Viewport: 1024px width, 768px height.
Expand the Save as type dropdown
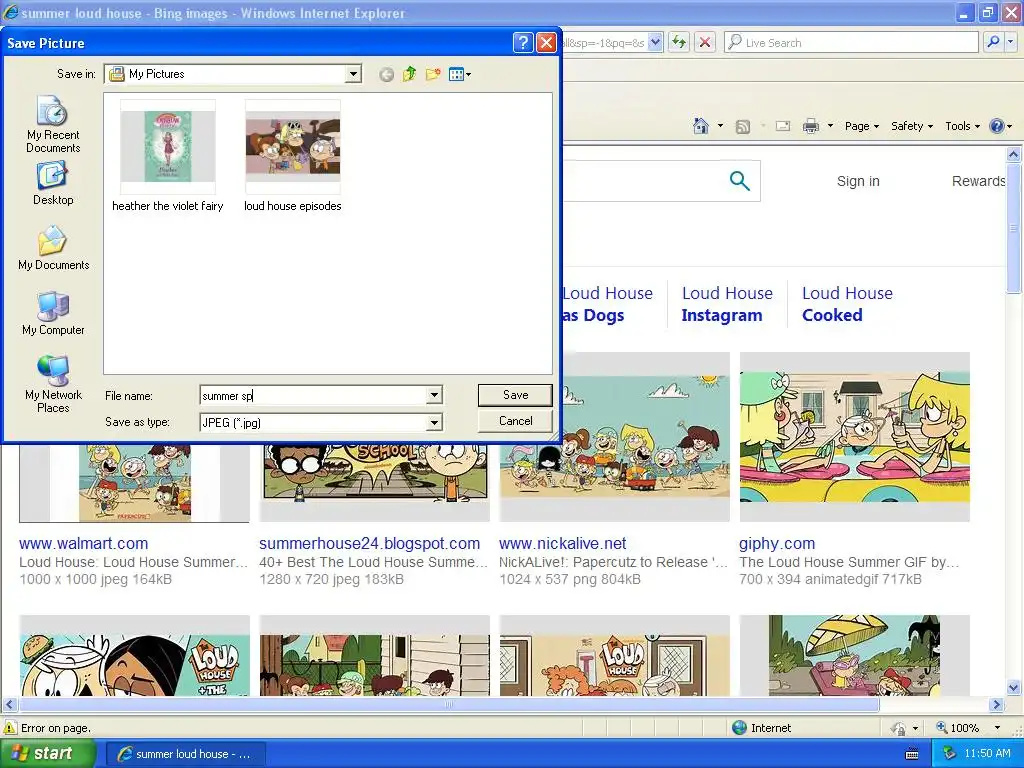coord(434,423)
